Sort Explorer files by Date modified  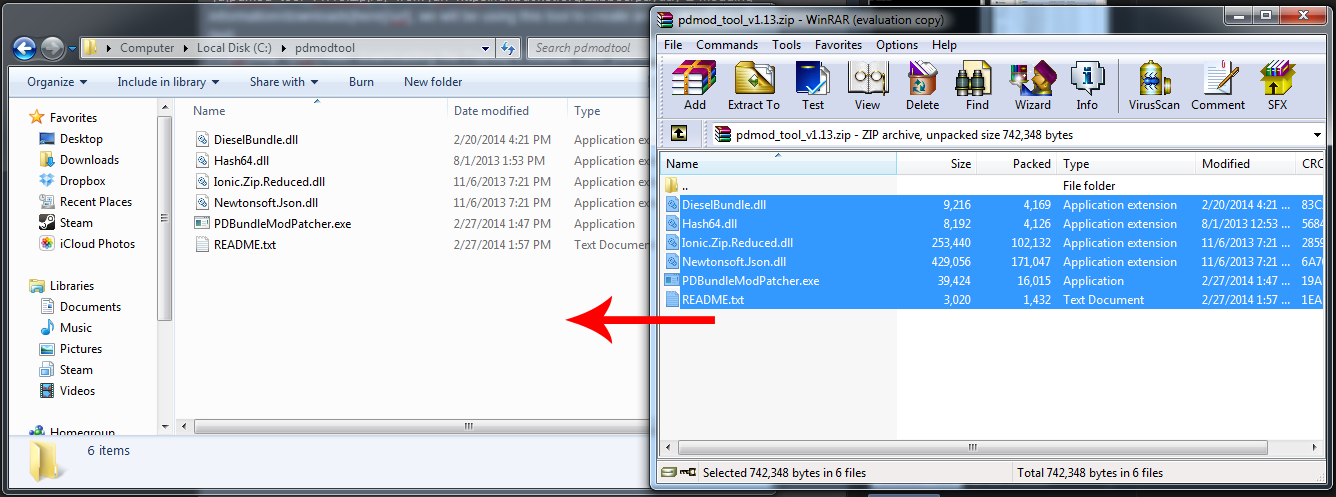point(507,111)
